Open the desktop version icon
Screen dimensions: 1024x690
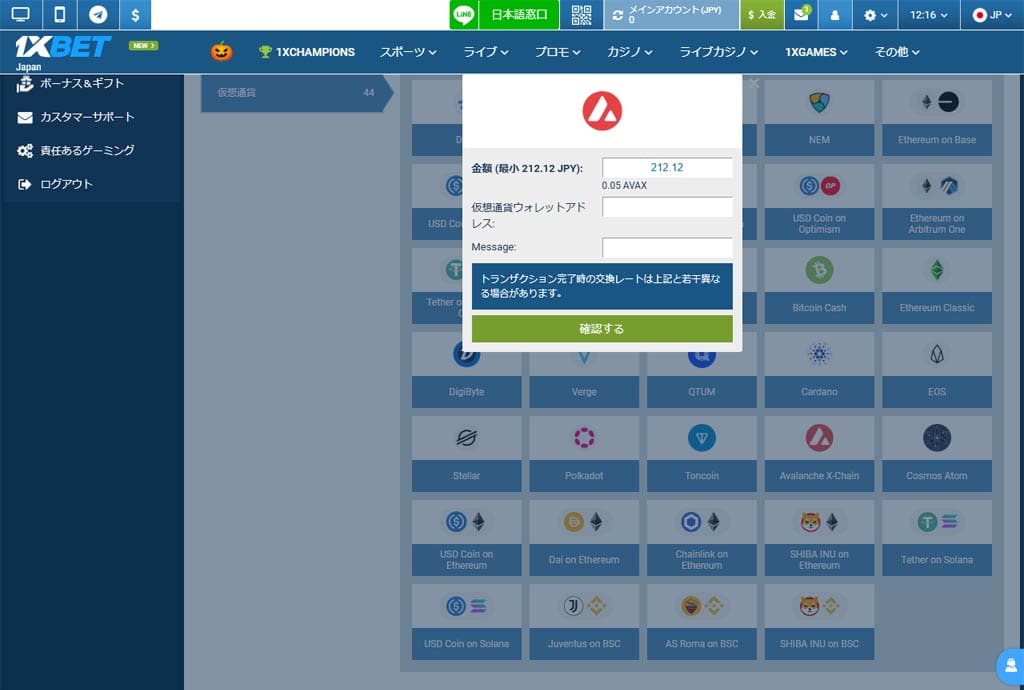21,14
